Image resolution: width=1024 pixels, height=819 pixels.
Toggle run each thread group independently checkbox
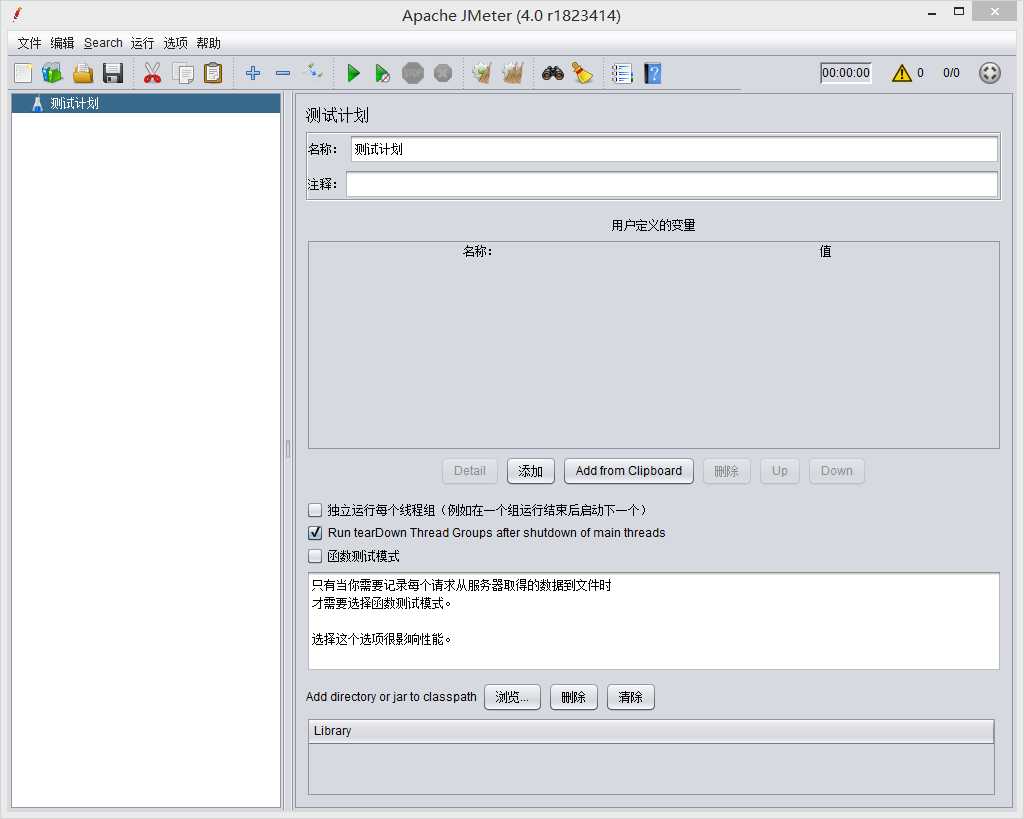click(x=315, y=509)
